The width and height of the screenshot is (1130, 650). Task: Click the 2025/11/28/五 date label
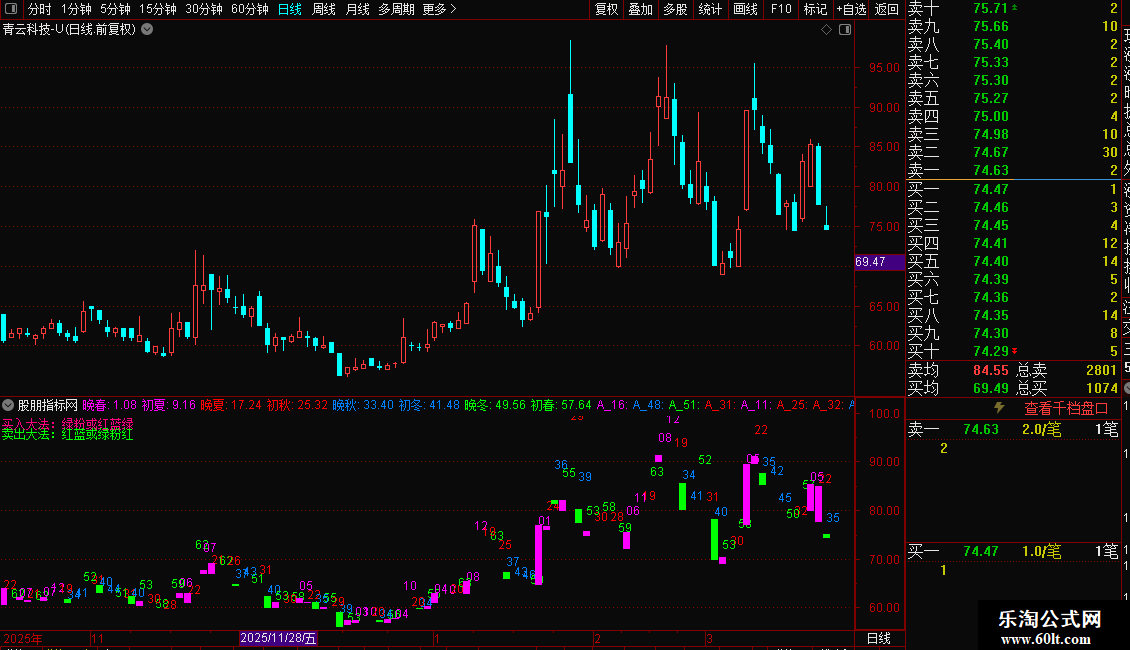(x=278, y=638)
